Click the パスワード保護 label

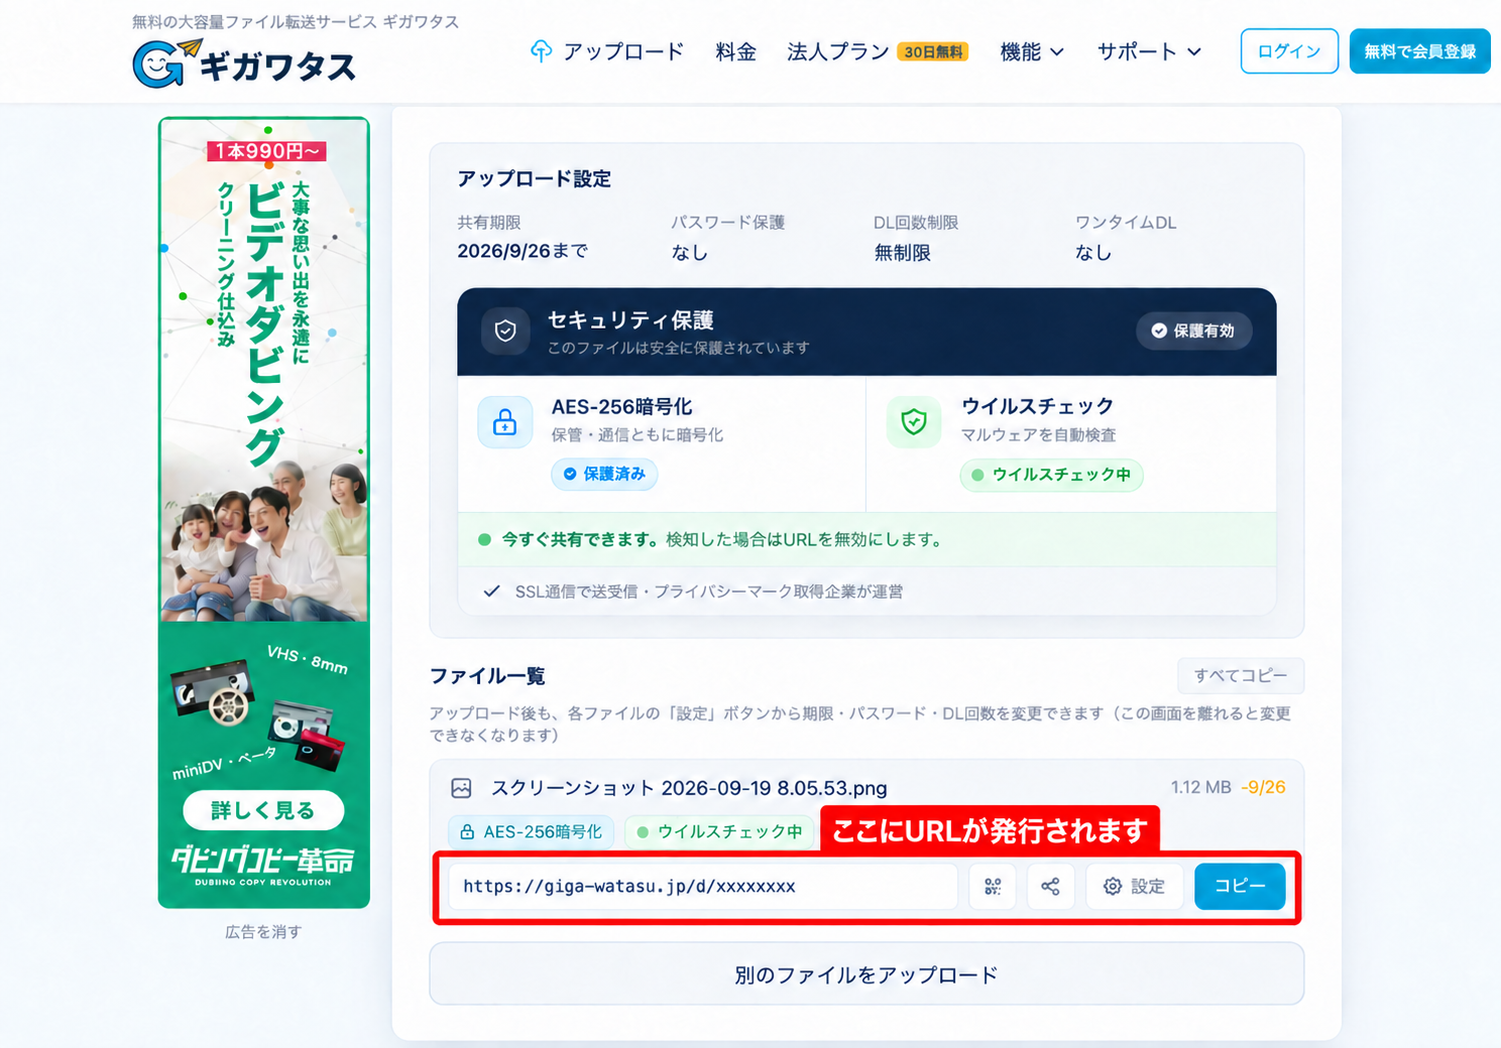click(728, 222)
